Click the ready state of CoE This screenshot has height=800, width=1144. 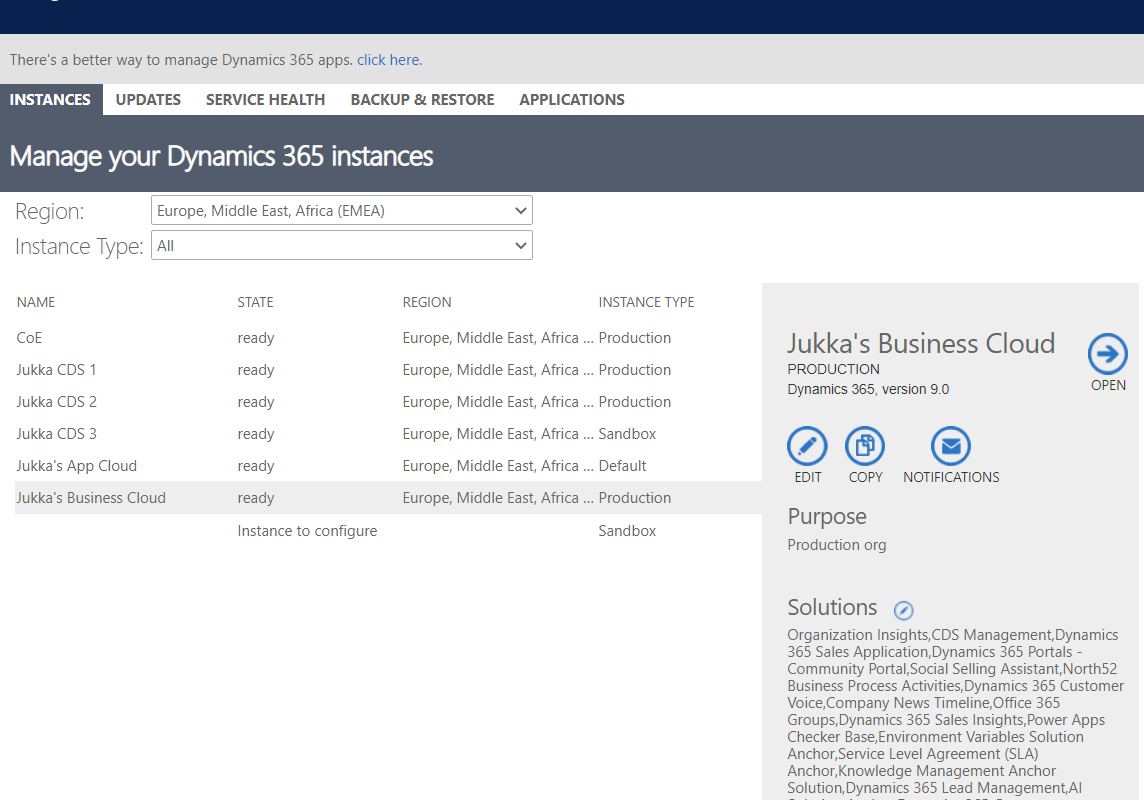click(x=256, y=338)
